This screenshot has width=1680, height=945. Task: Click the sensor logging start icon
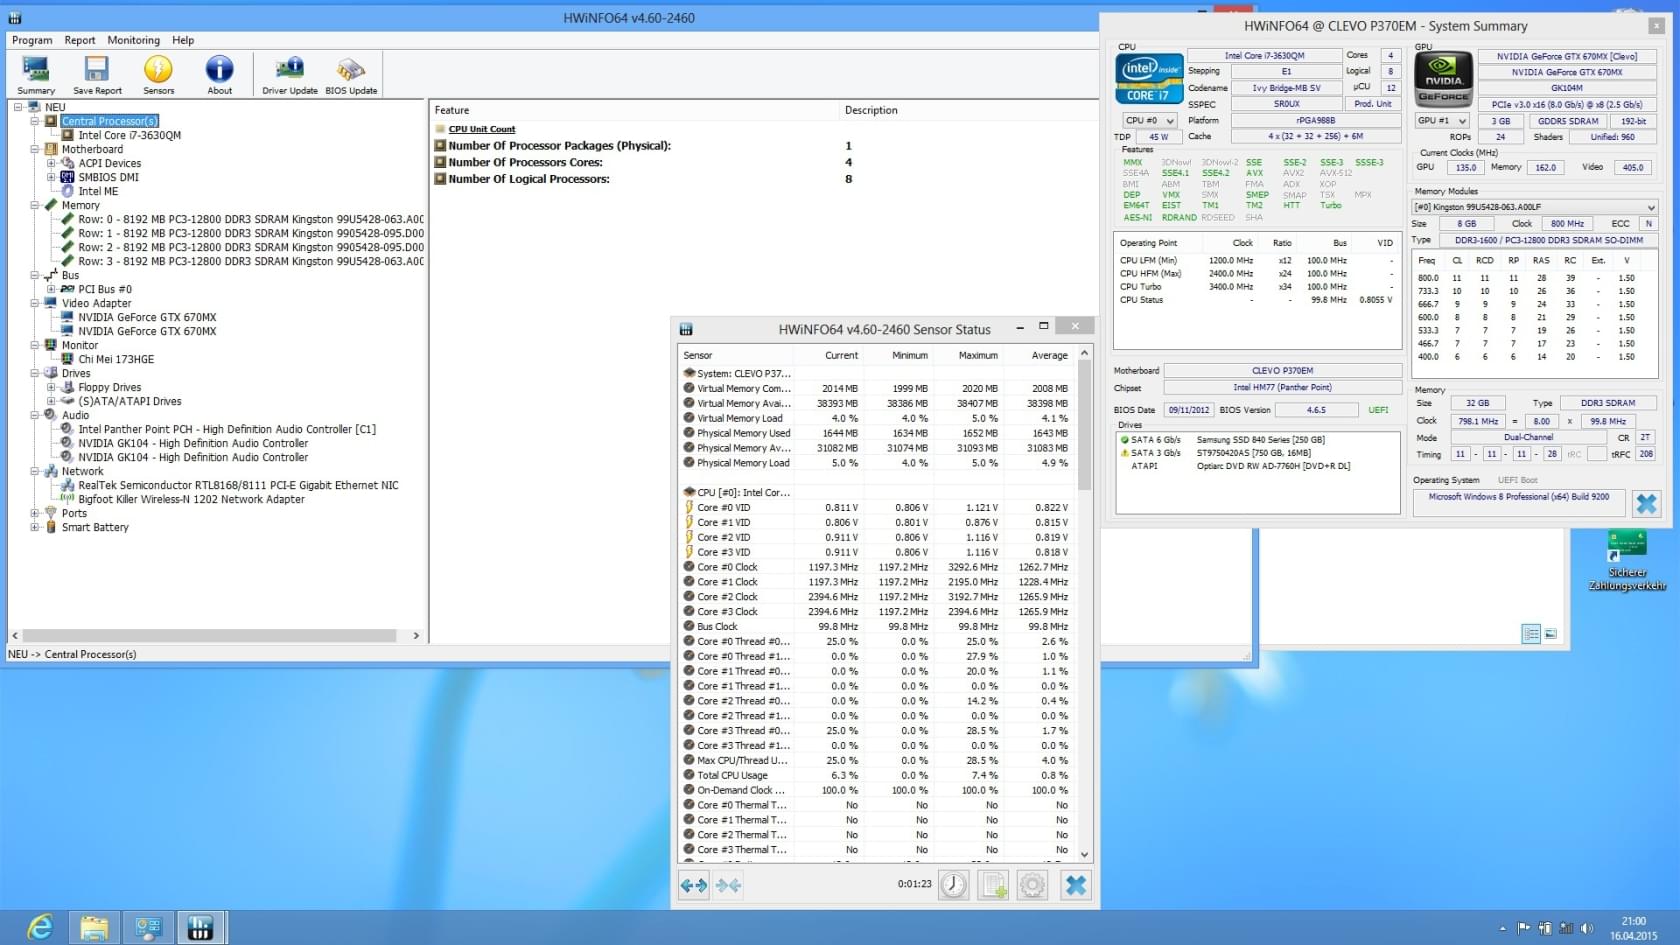click(x=993, y=885)
